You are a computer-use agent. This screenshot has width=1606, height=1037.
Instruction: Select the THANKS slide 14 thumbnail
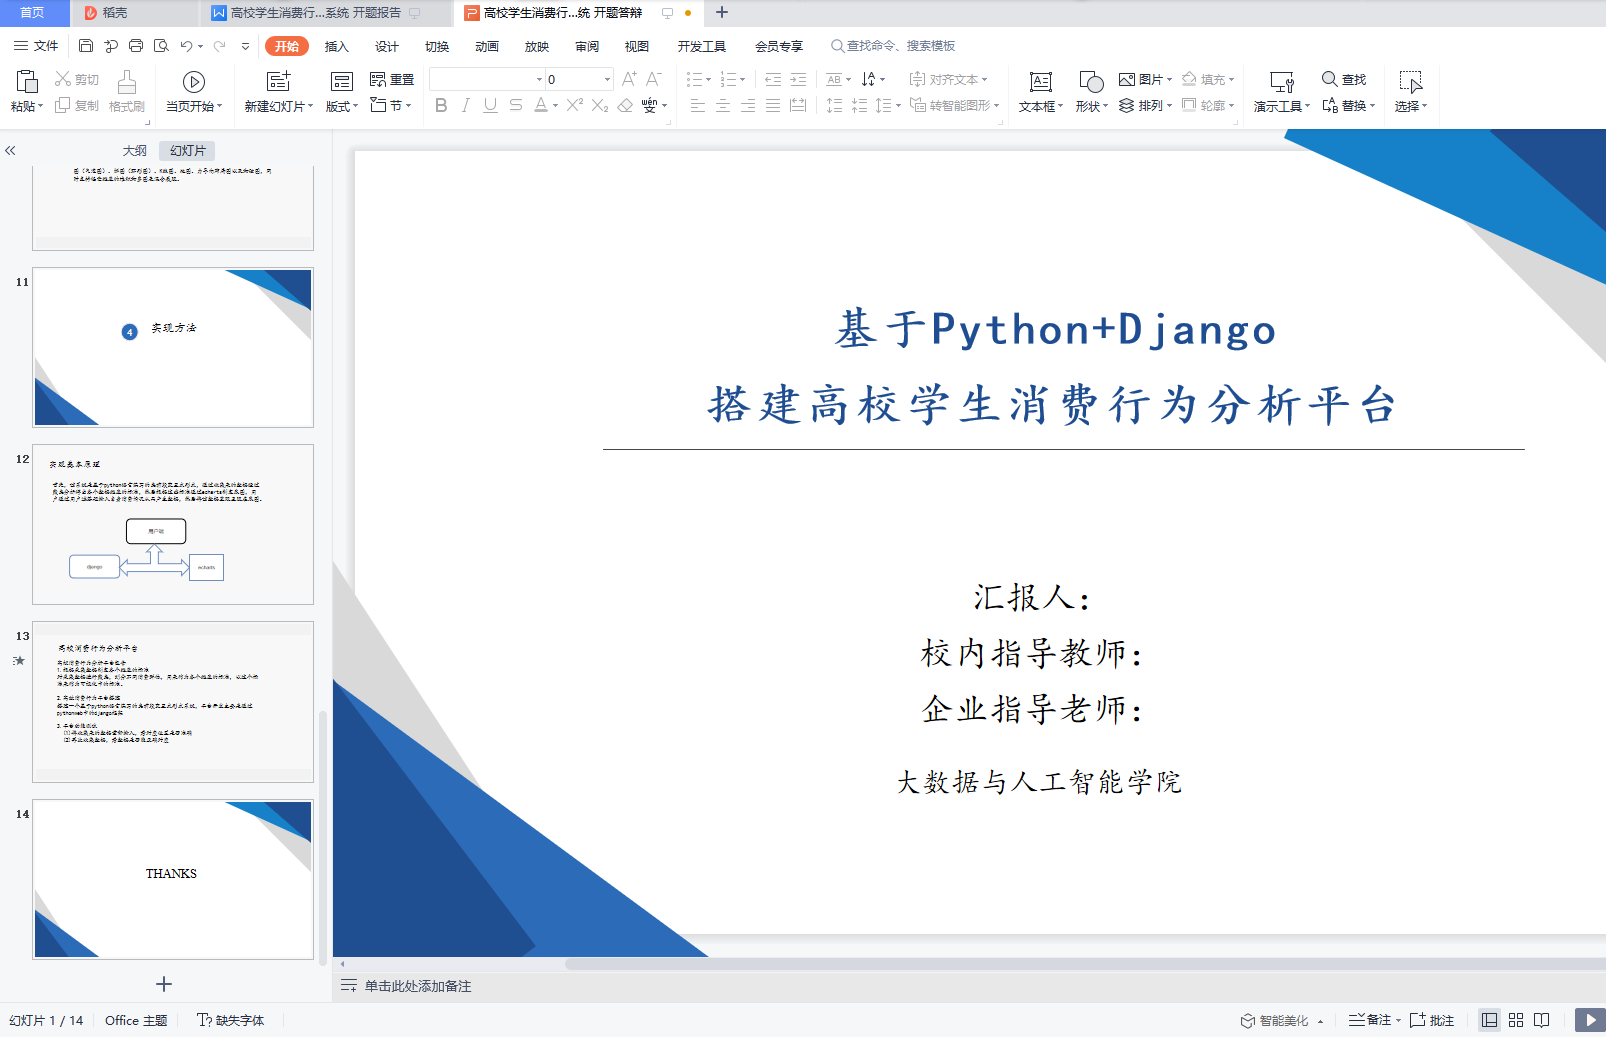[173, 879]
